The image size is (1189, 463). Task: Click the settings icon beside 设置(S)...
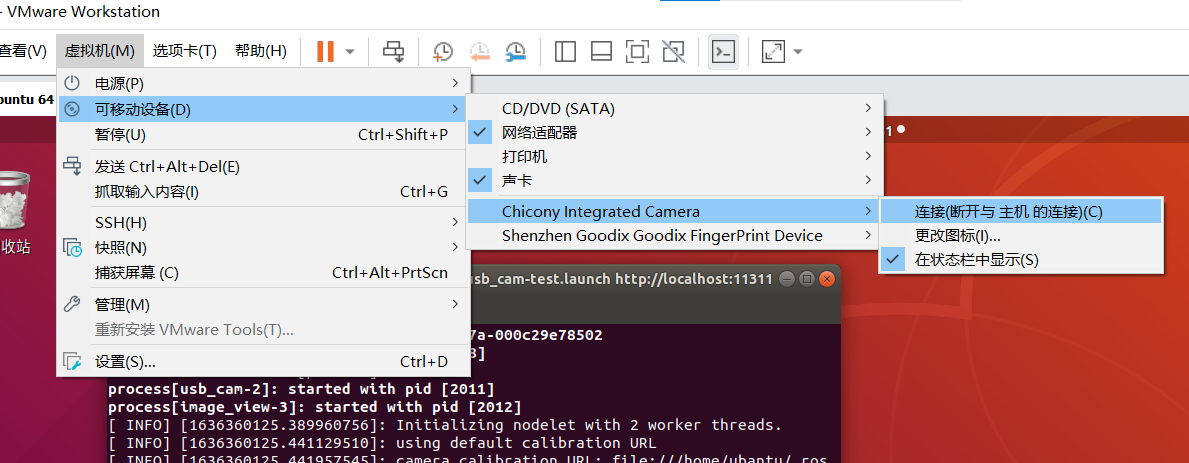[72, 361]
